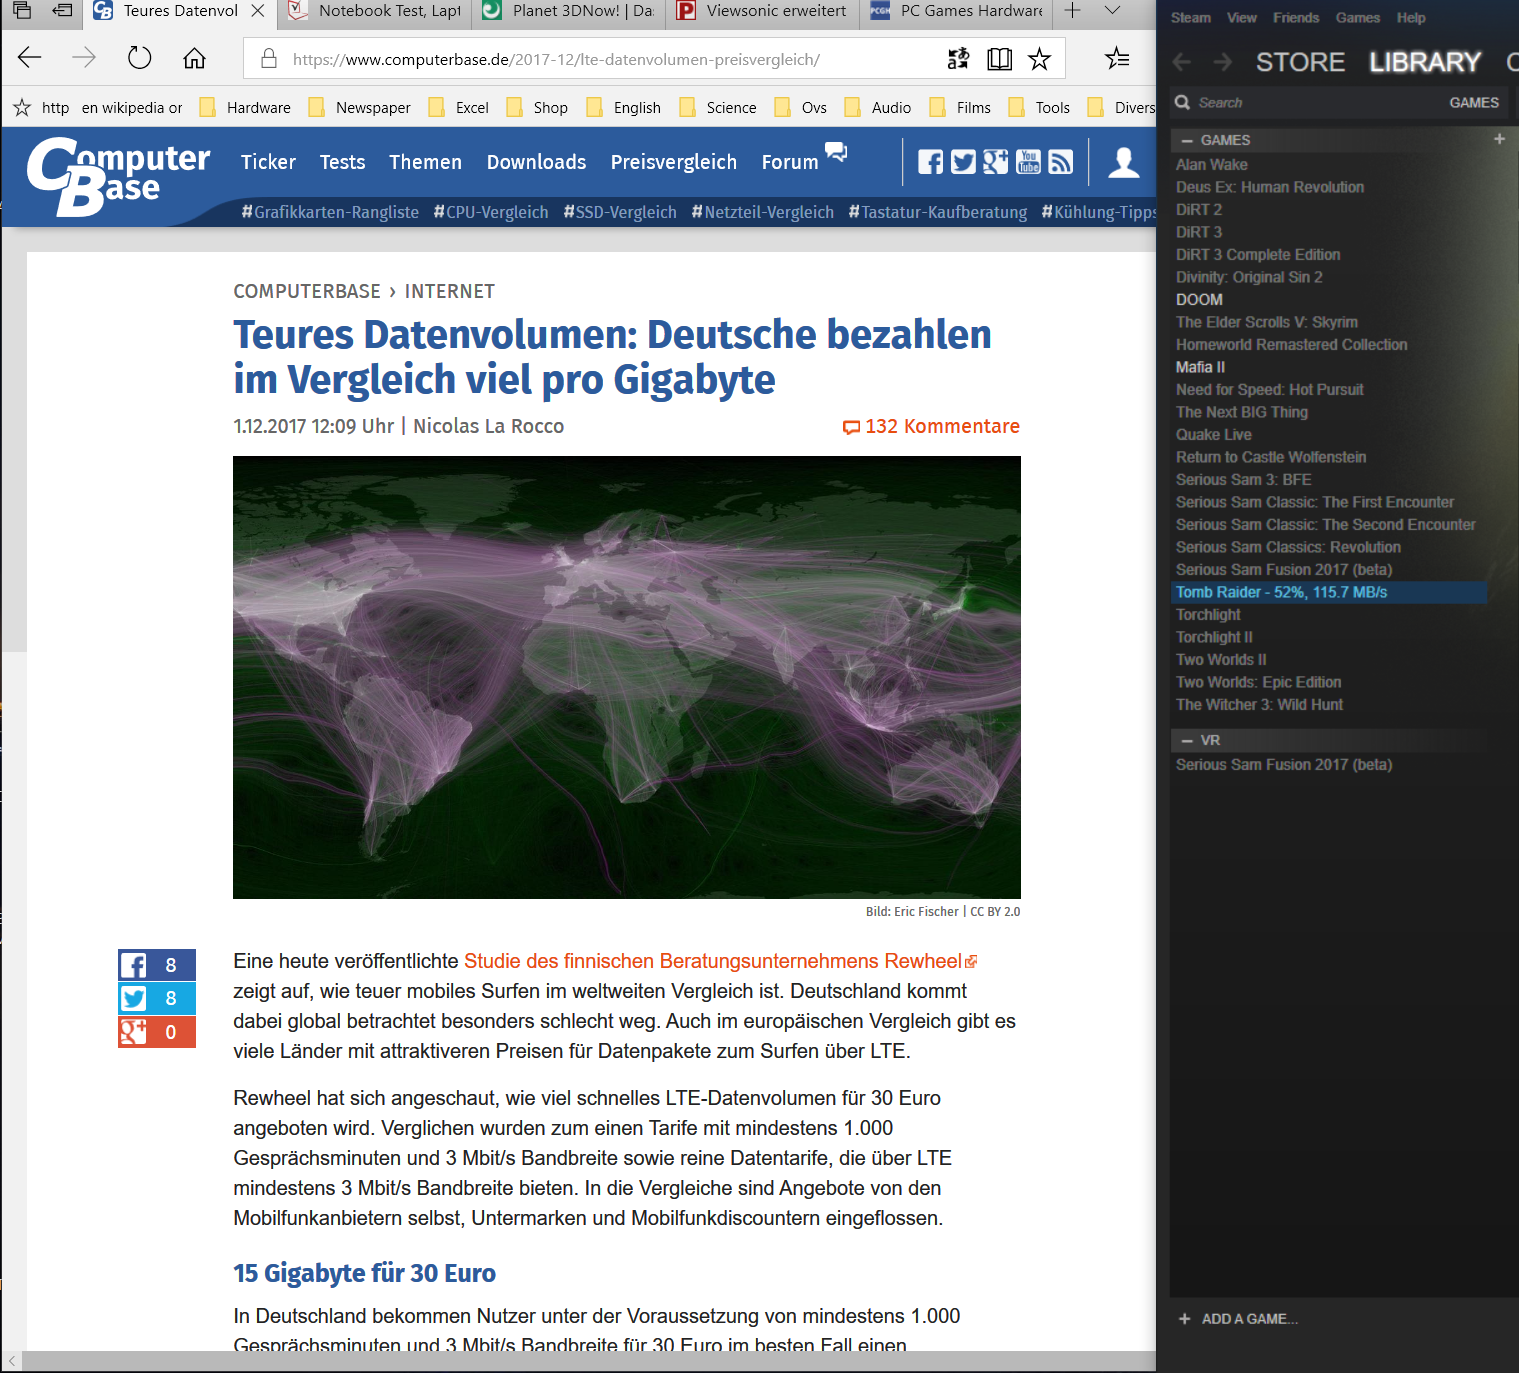
Task: Open the Preisvergleich navigation item
Action: click(x=673, y=162)
